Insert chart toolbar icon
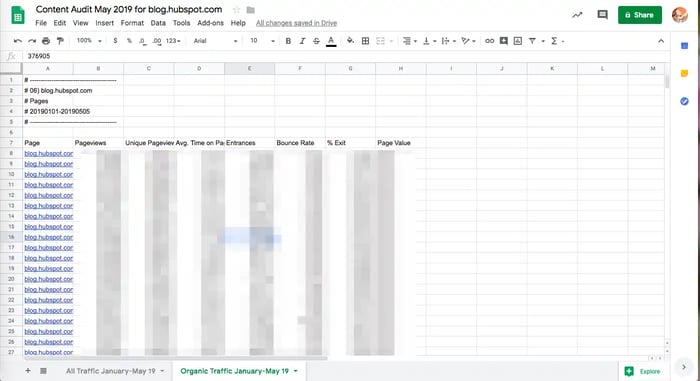Image resolution: width=700 pixels, height=381 pixels. click(x=518, y=41)
